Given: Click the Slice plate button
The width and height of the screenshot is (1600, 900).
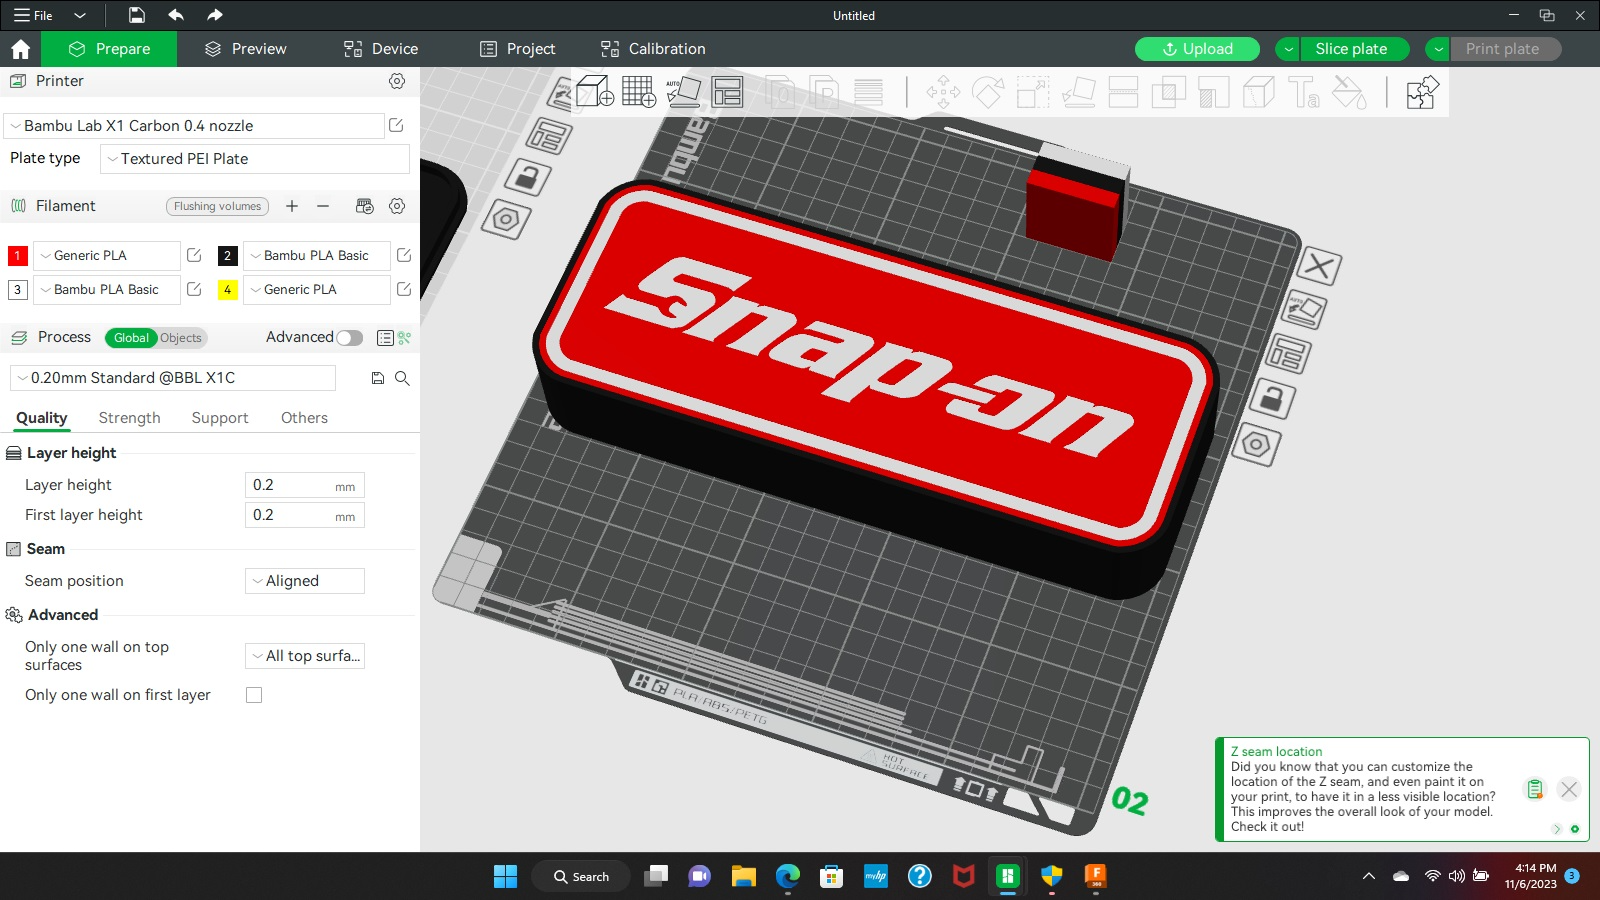Looking at the screenshot, I should (1352, 49).
